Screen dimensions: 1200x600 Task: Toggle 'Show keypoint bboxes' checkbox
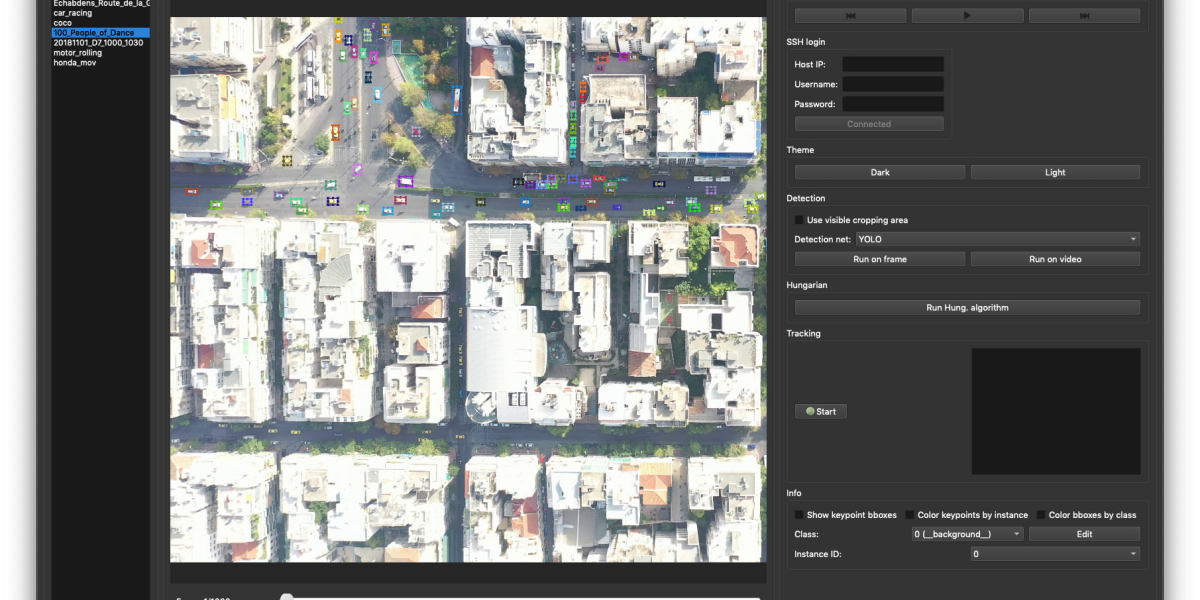click(799, 515)
